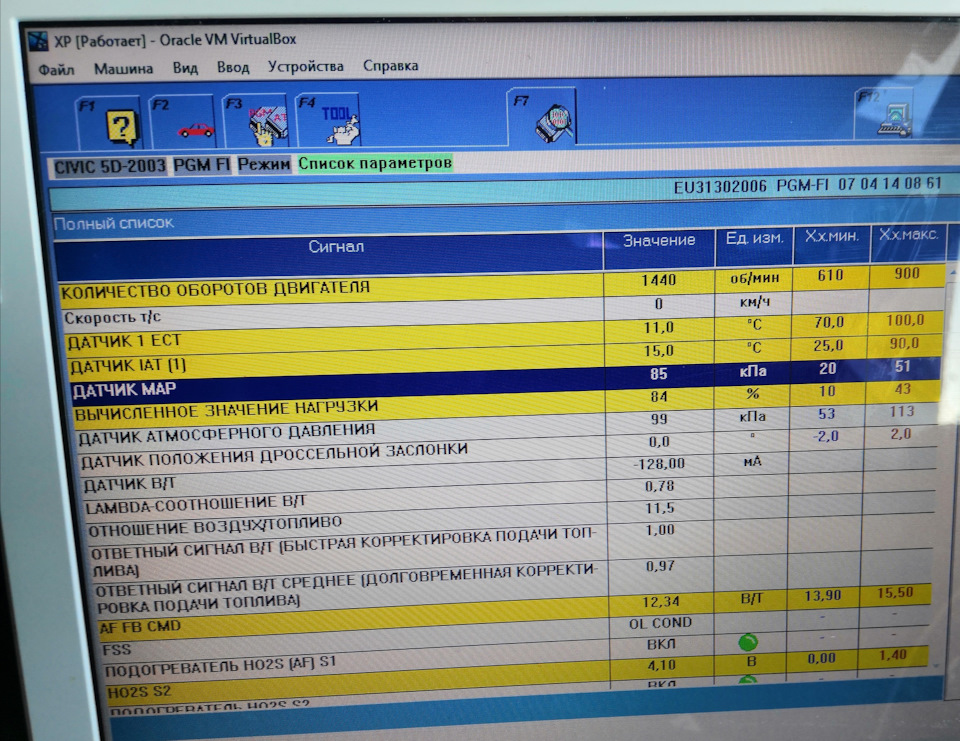Screen dimensions: 960x741
Task: Select the КОЛИЧЕСТВО ОБОРОТОВ ДВИГАТЕЛЯ row
Action: click(502, 283)
